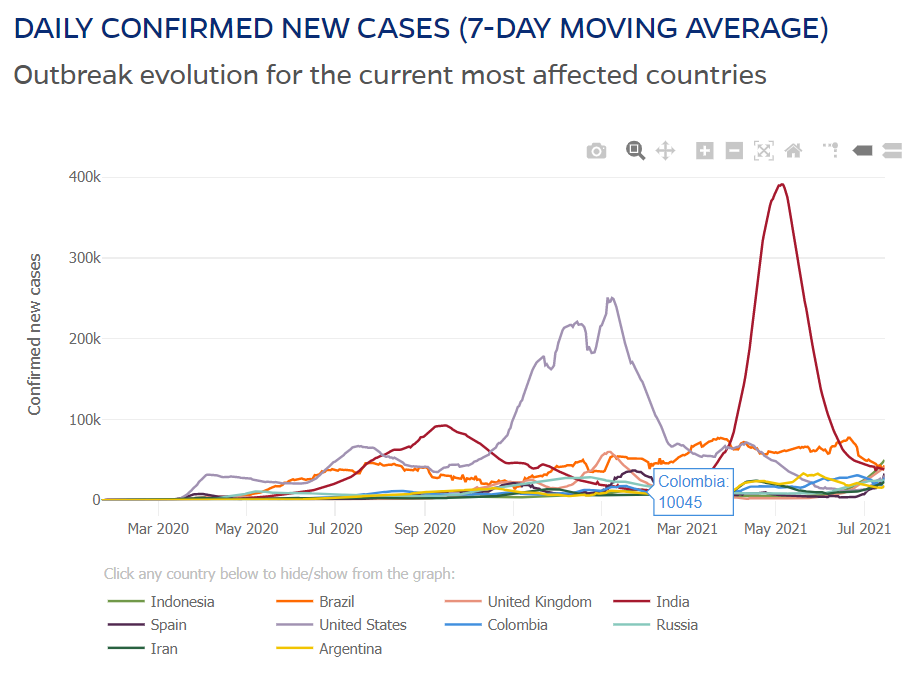
Task: Click the Zoom out minus button
Action: (734, 151)
